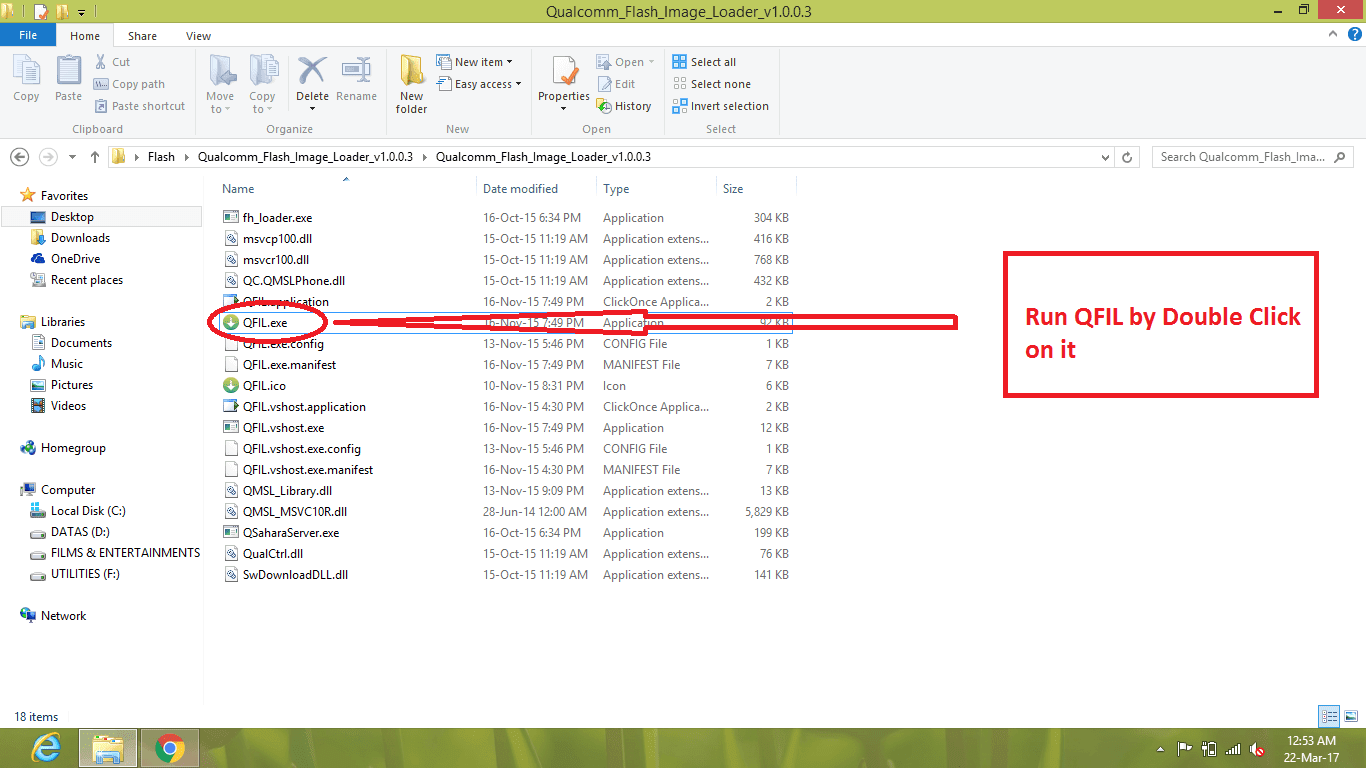
Task: Open Downloads in the navigation pane
Action: click(x=80, y=238)
